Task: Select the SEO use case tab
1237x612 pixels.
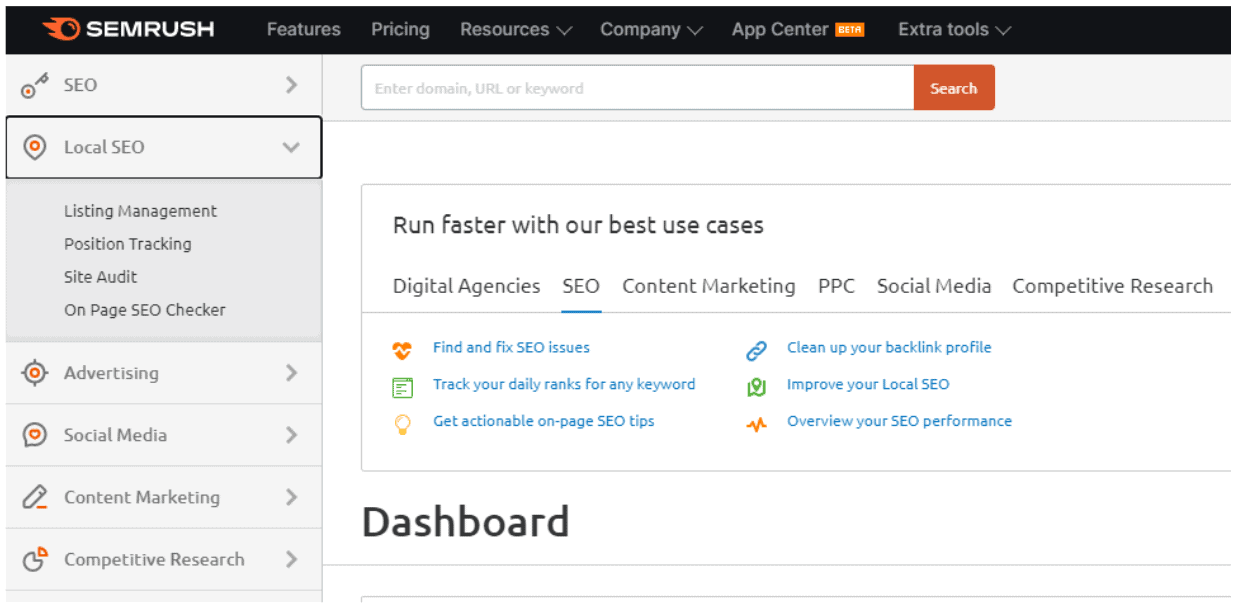Action: point(581,286)
